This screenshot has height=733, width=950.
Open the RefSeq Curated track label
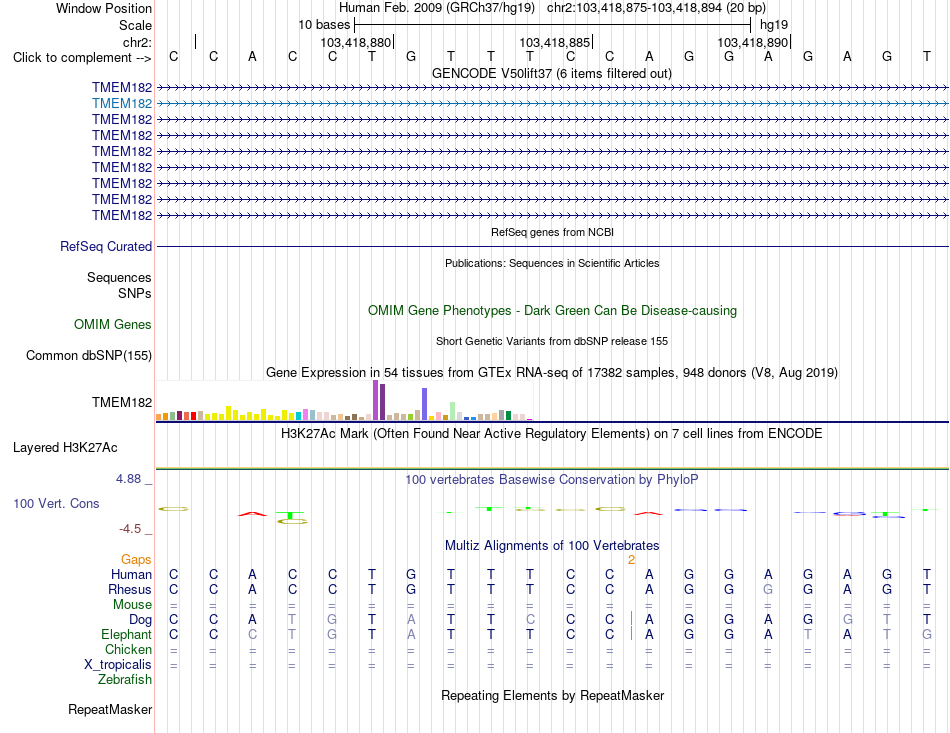[106, 247]
